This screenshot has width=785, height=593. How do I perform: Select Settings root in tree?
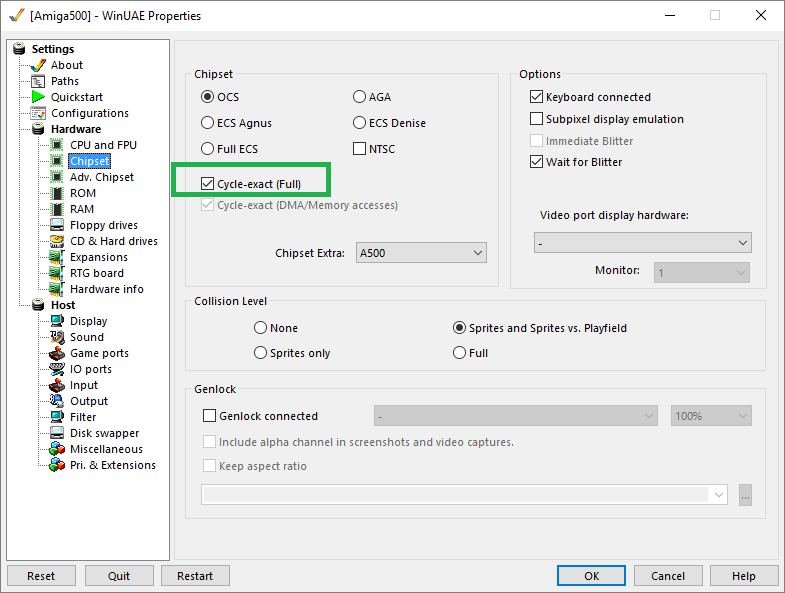[53, 49]
